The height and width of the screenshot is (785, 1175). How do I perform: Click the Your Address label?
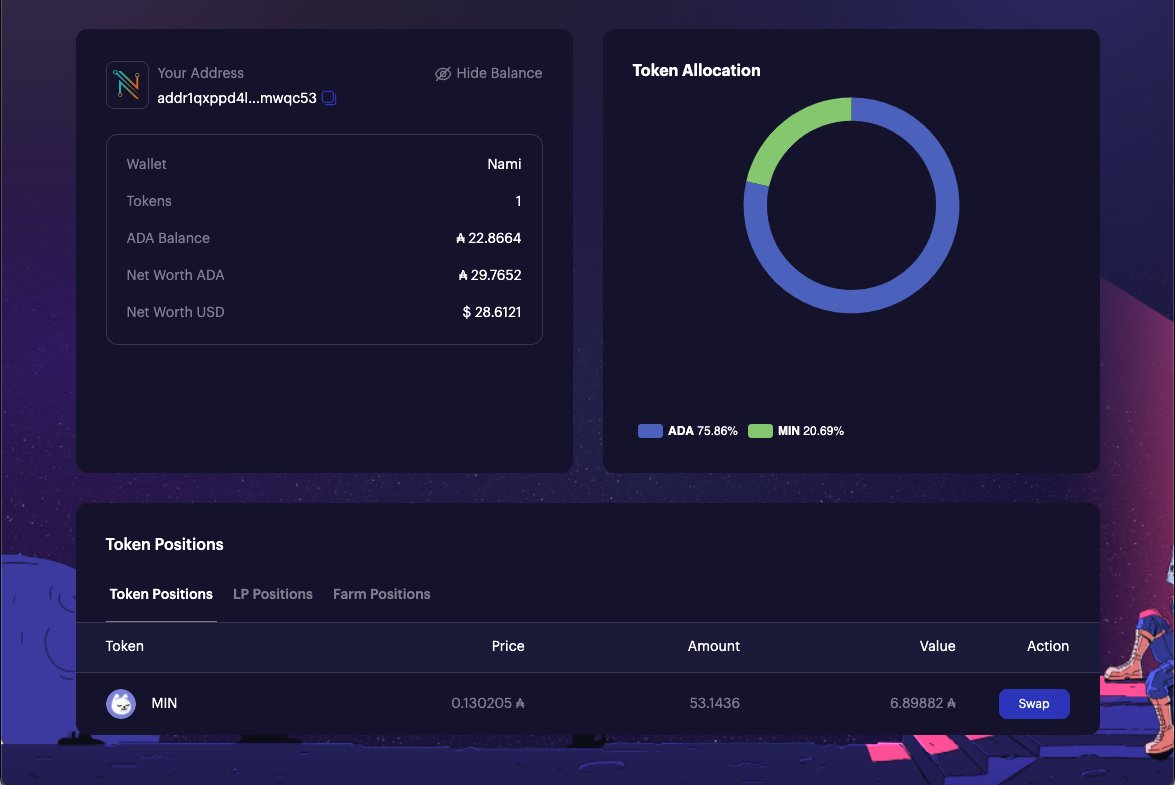pos(200,73)
